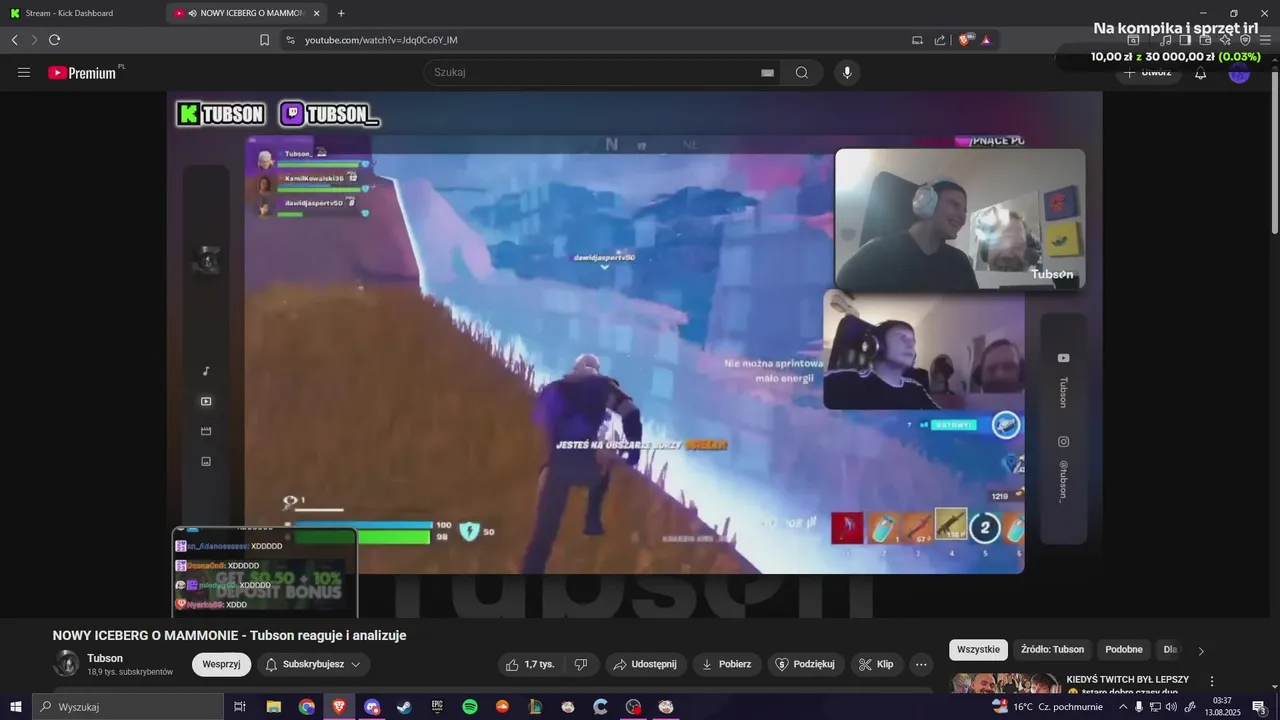
Task: Bookmark this page via the bookmark icon
Action: pos(265,40)
